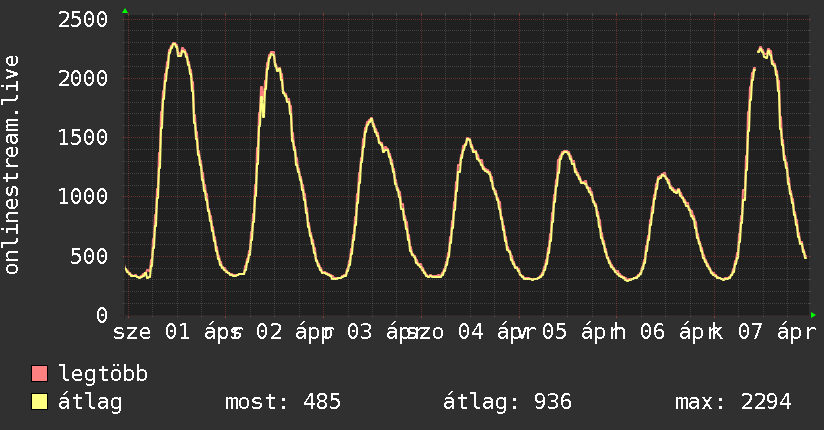824x430 pixels.
Task: Click the 'max: 2294' statistic
Action: [x=733, y=402]
